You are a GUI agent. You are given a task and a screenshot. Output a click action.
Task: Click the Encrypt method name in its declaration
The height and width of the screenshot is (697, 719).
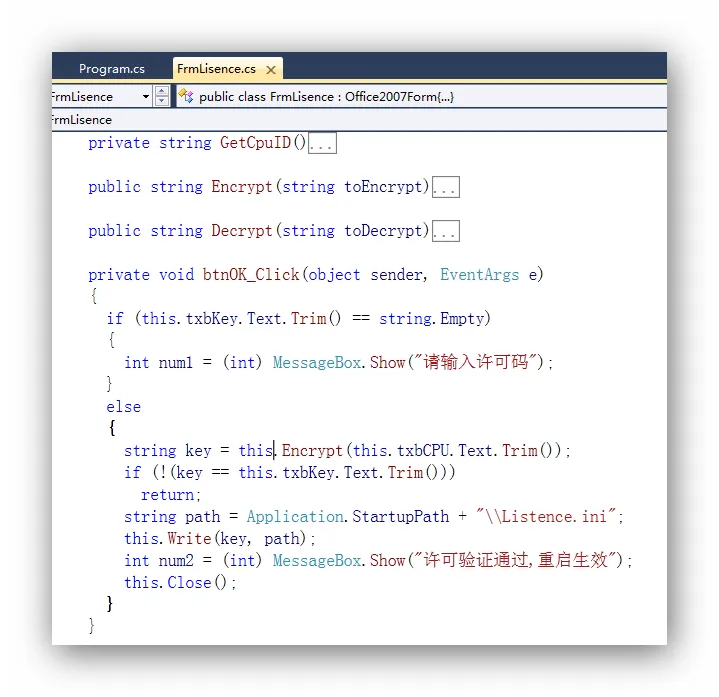tap(242, 187)
